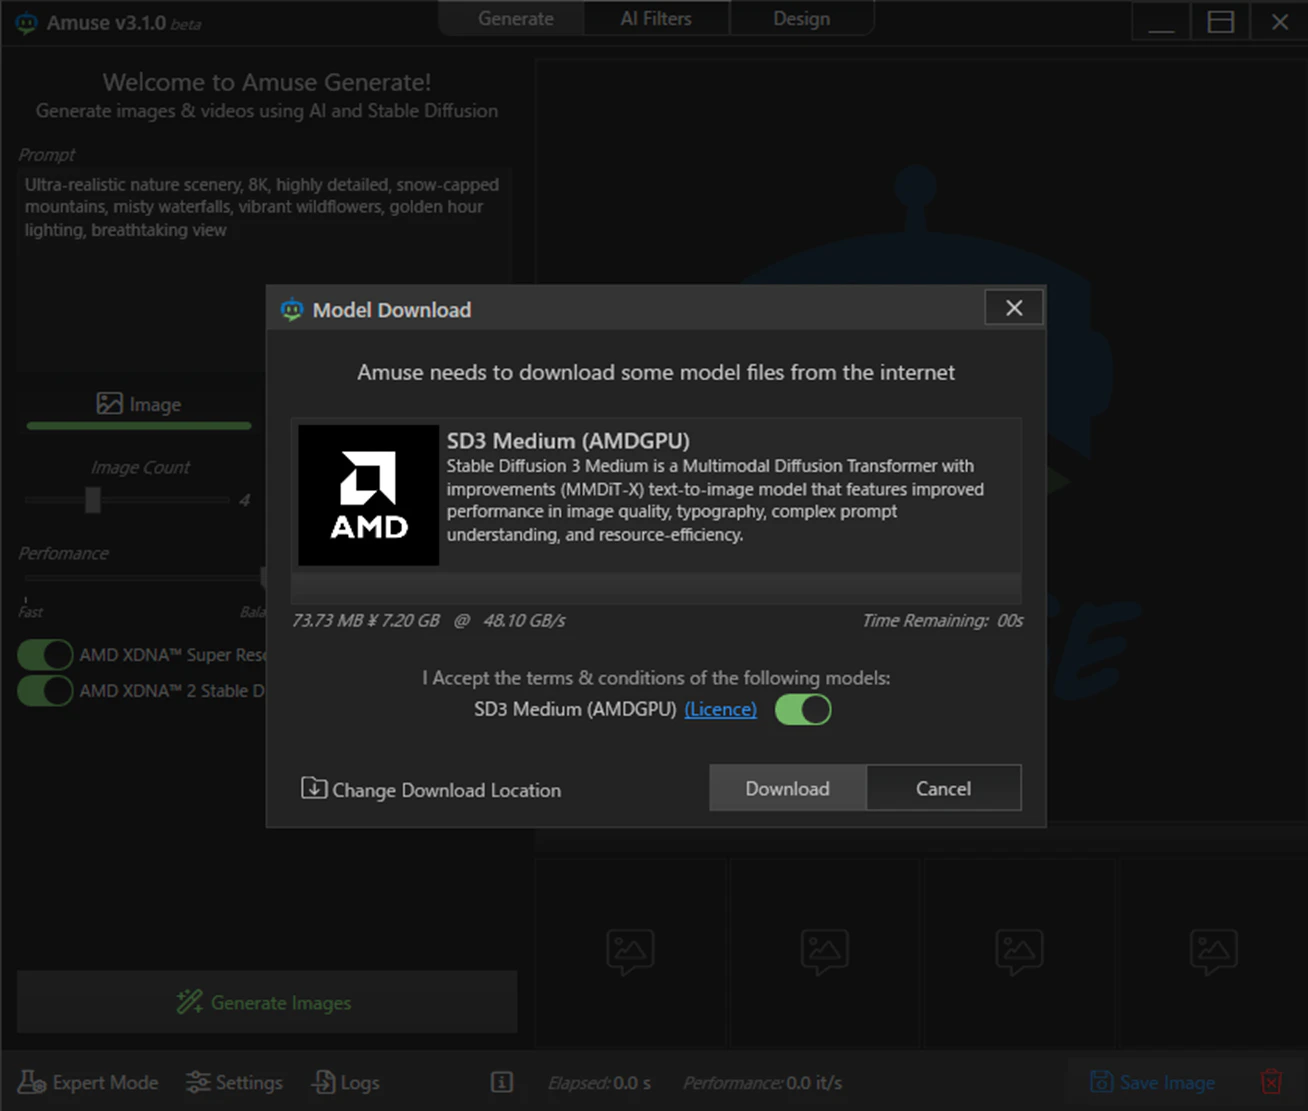This screenshot has height=1111, width=1308.
Task: Toggle AMD XDNA 2 Stable Diffusion switch
Action: [x=45, y=691]
